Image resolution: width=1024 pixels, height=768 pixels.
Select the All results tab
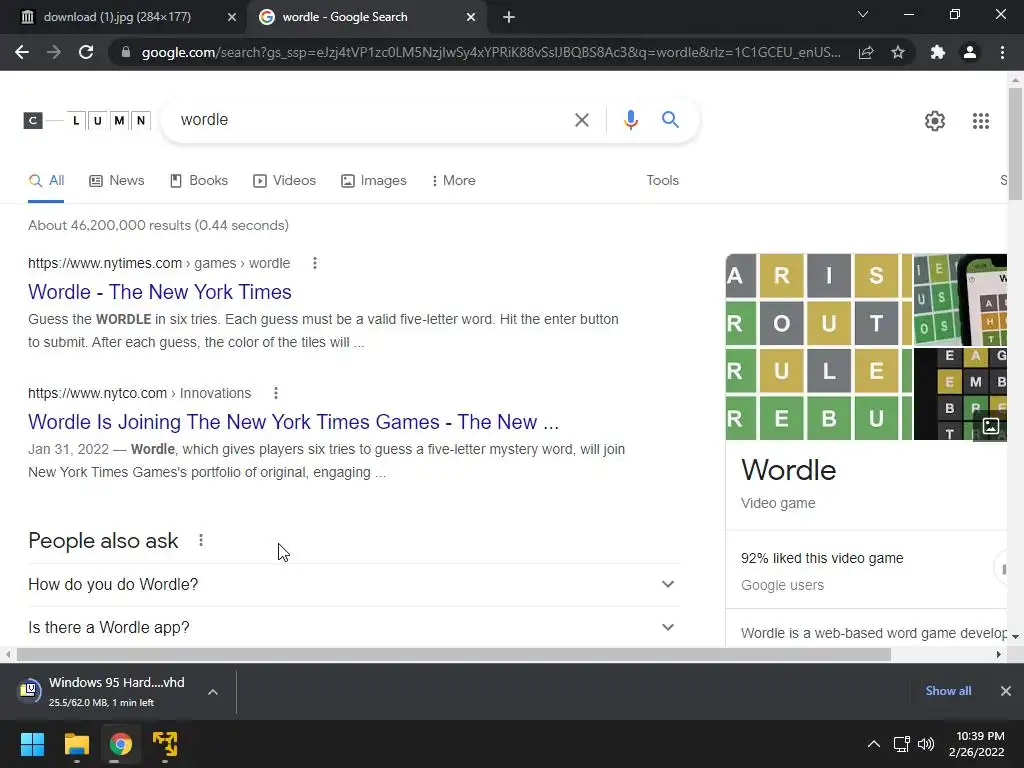pos(46,180)
